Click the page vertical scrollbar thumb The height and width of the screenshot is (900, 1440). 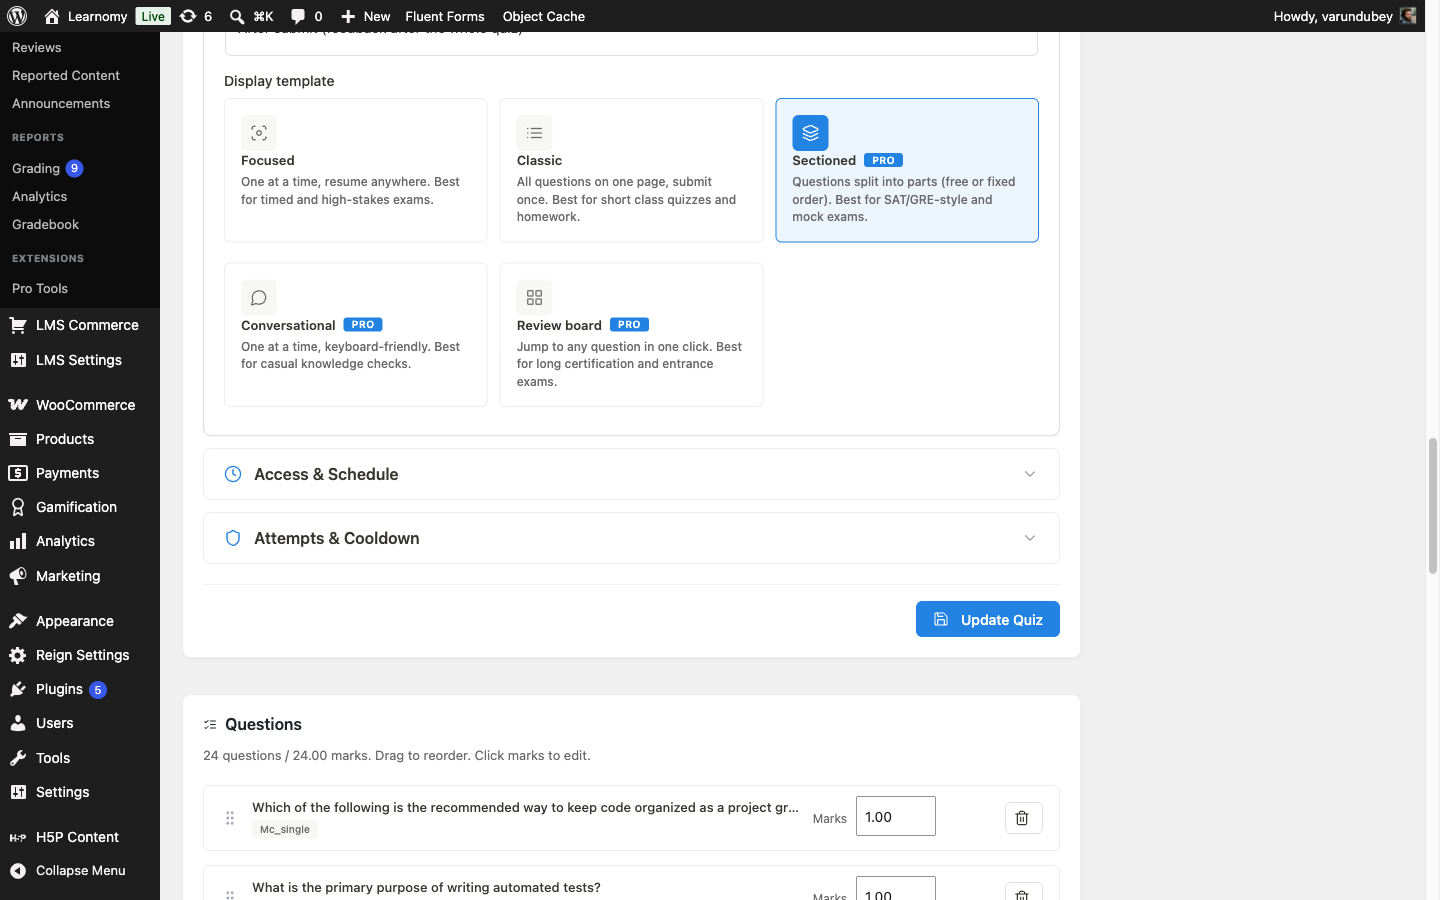coord(1432,505)
